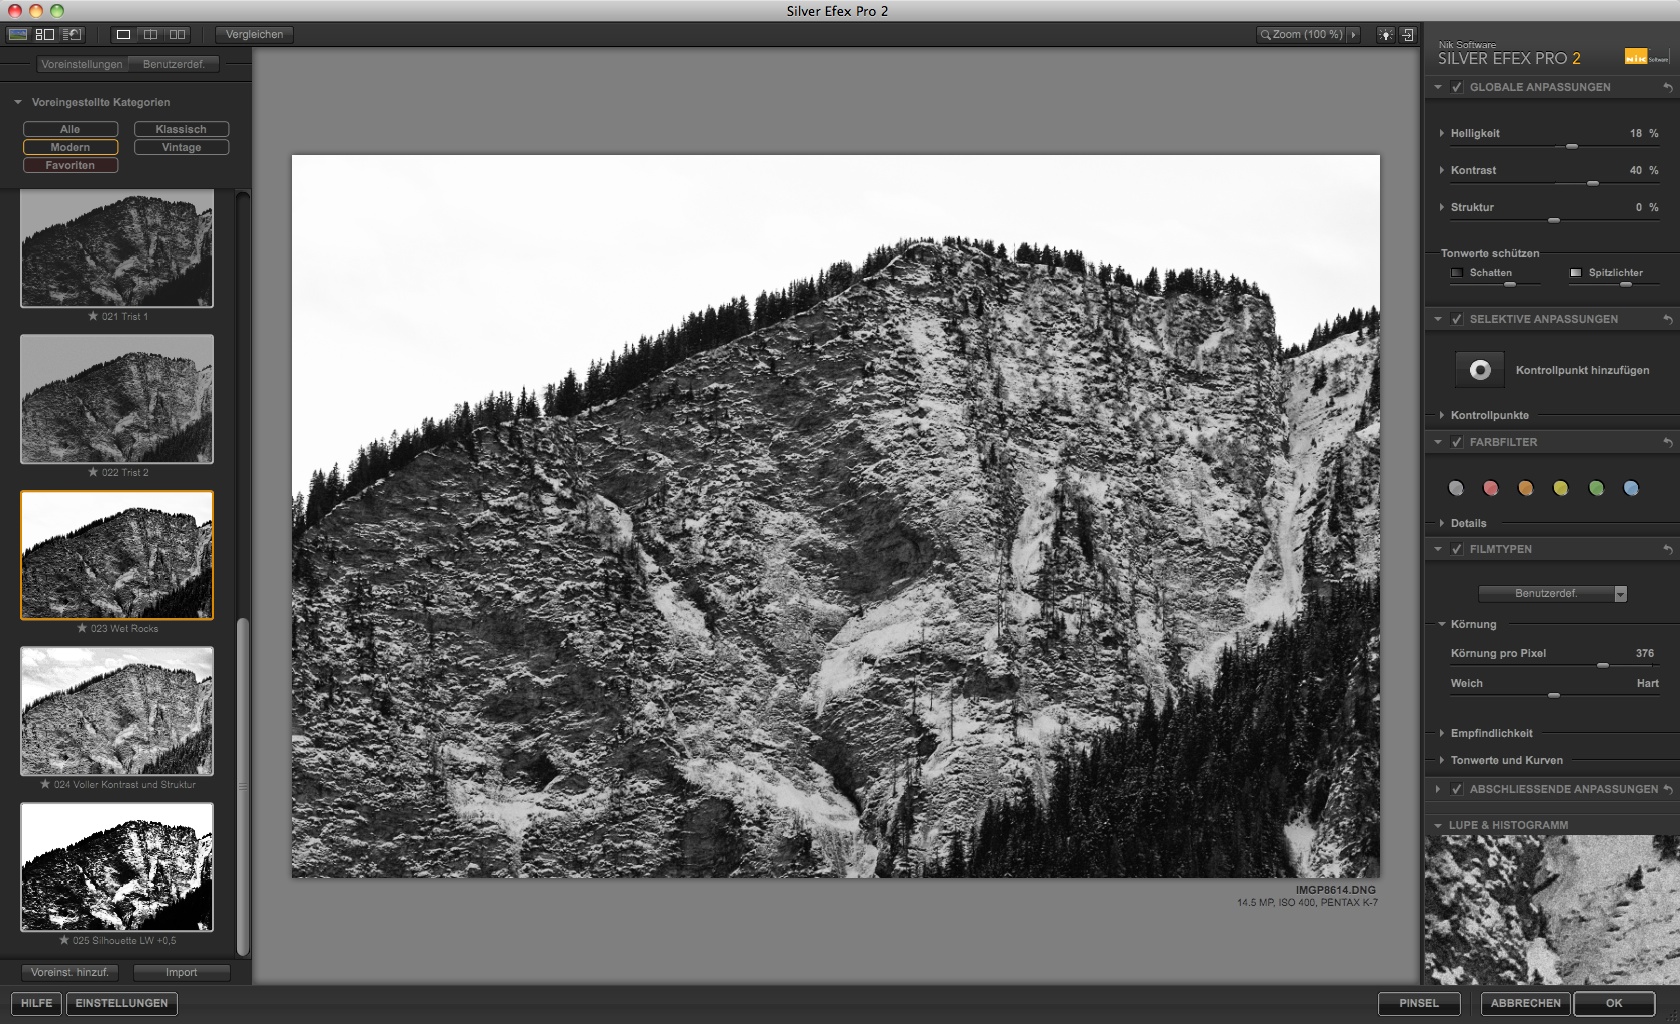Open EINSTELLUNGEN
The height and width of the screenshot is (1024, 1680).
click(122, 1003)
